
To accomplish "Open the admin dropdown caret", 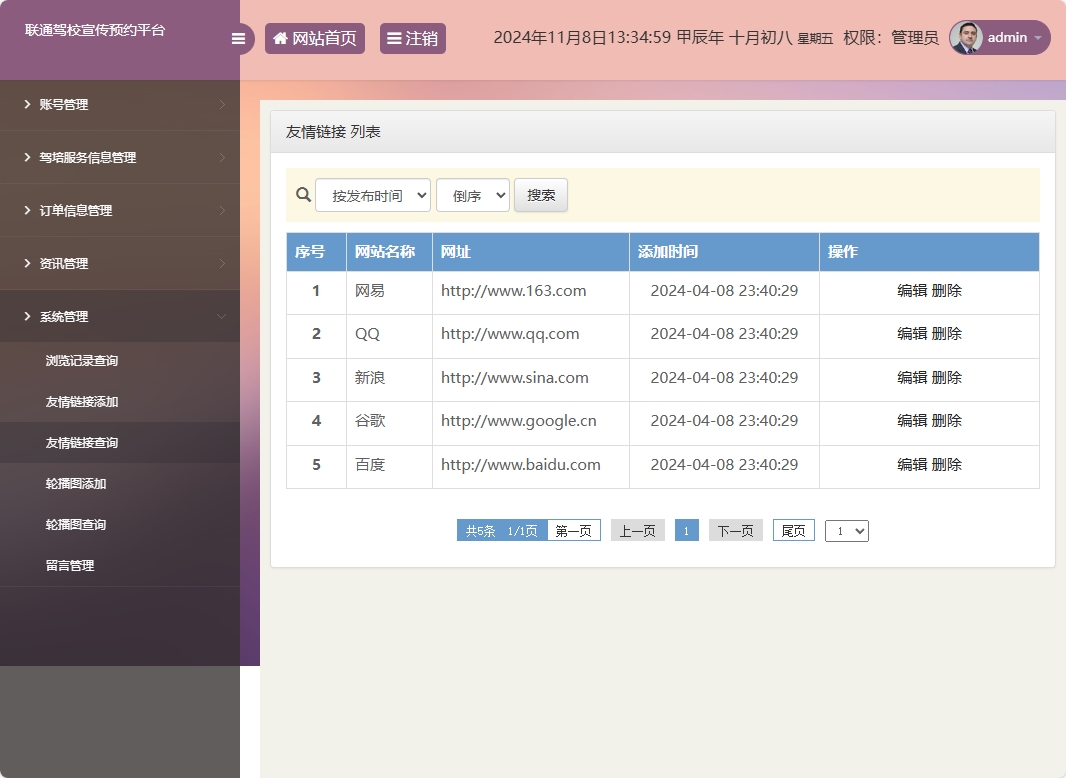I will 1038,38.
